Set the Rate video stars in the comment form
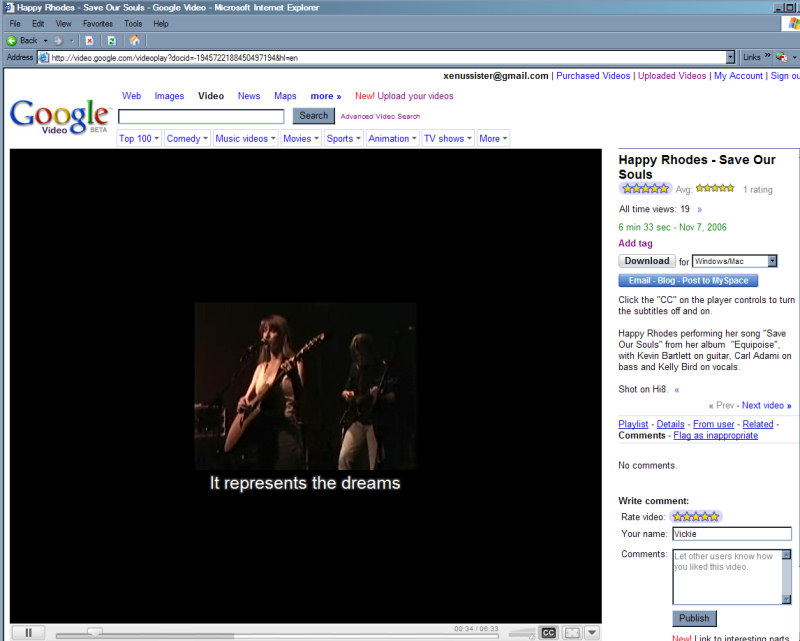This screenshot has width=800, height=641. (x=696, y=516)
